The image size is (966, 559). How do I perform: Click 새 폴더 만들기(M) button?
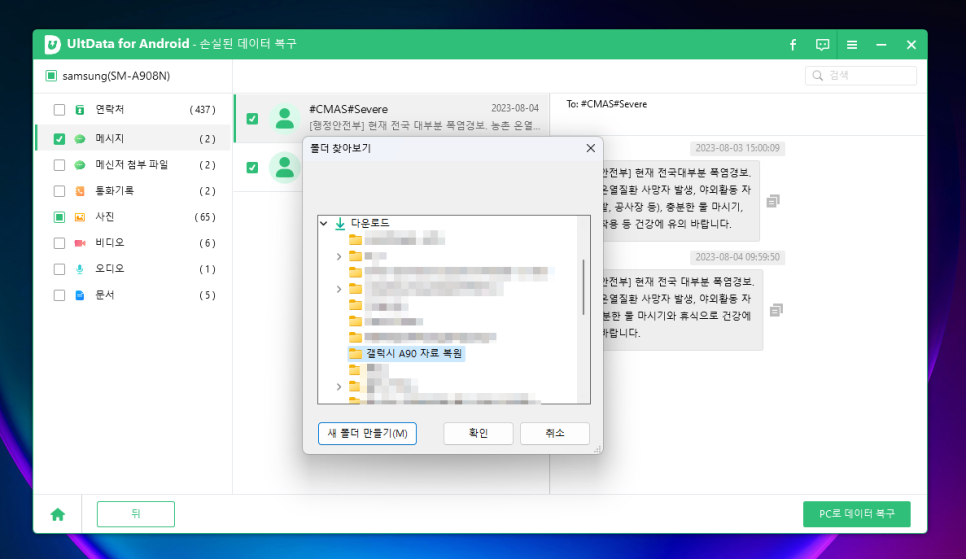click(x=367, y=433)
